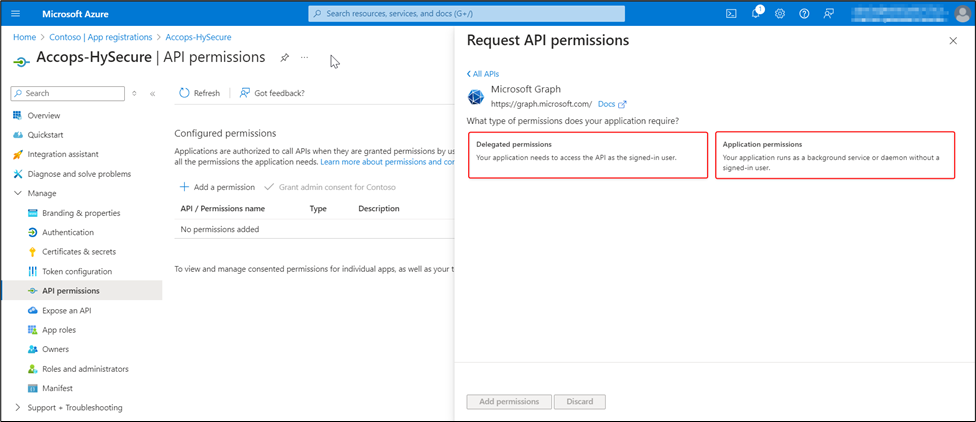Close the Request API permissions panel
The image size is (976, 422).
click(952, 41)
